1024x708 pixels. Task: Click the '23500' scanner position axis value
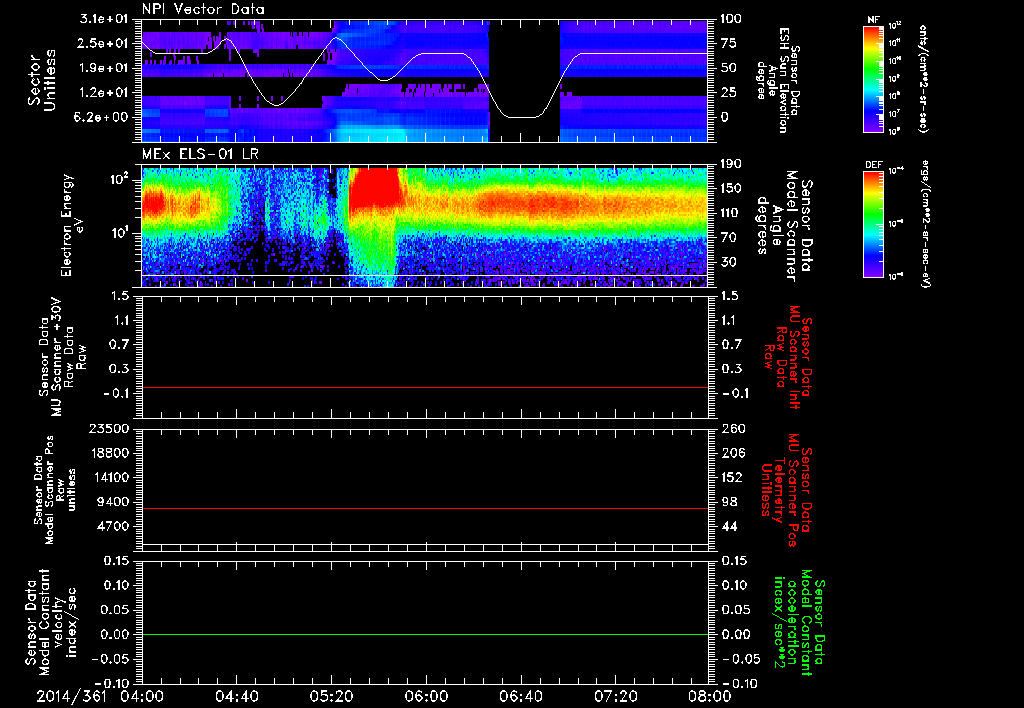(110, 428)
